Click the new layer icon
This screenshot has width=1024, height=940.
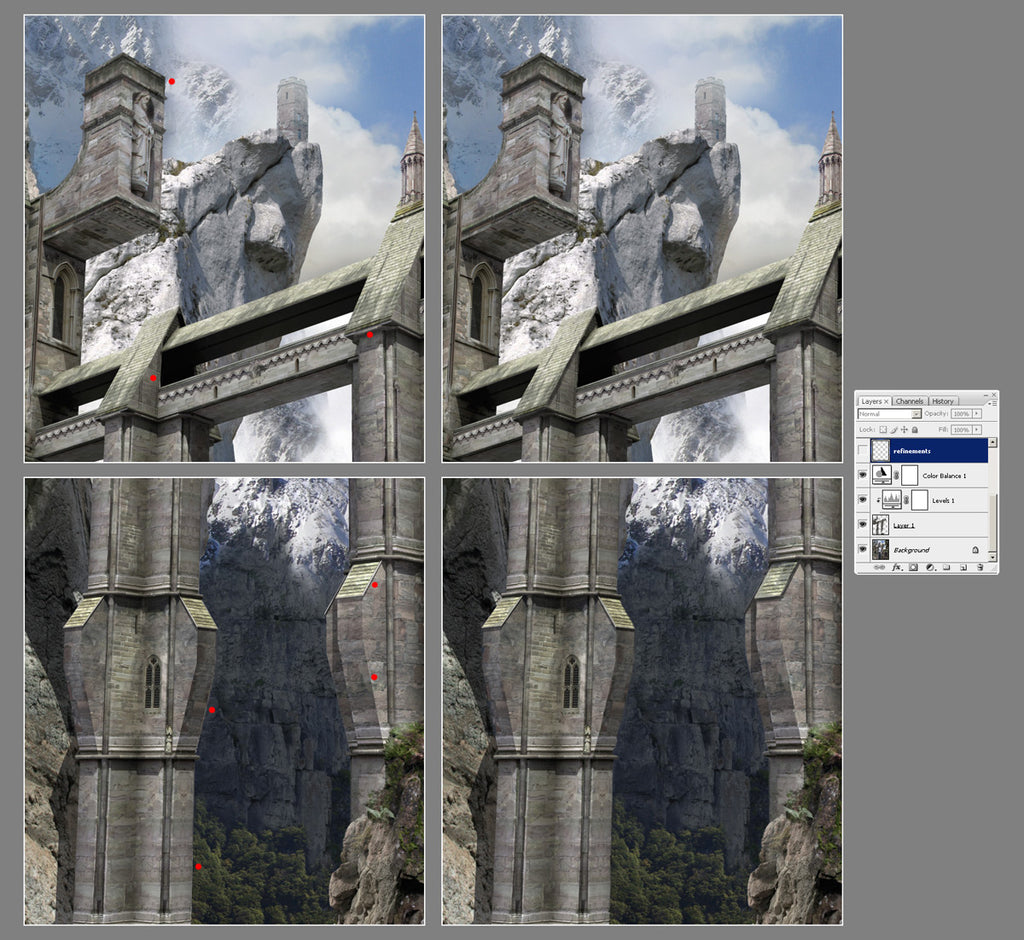point(963,567)
